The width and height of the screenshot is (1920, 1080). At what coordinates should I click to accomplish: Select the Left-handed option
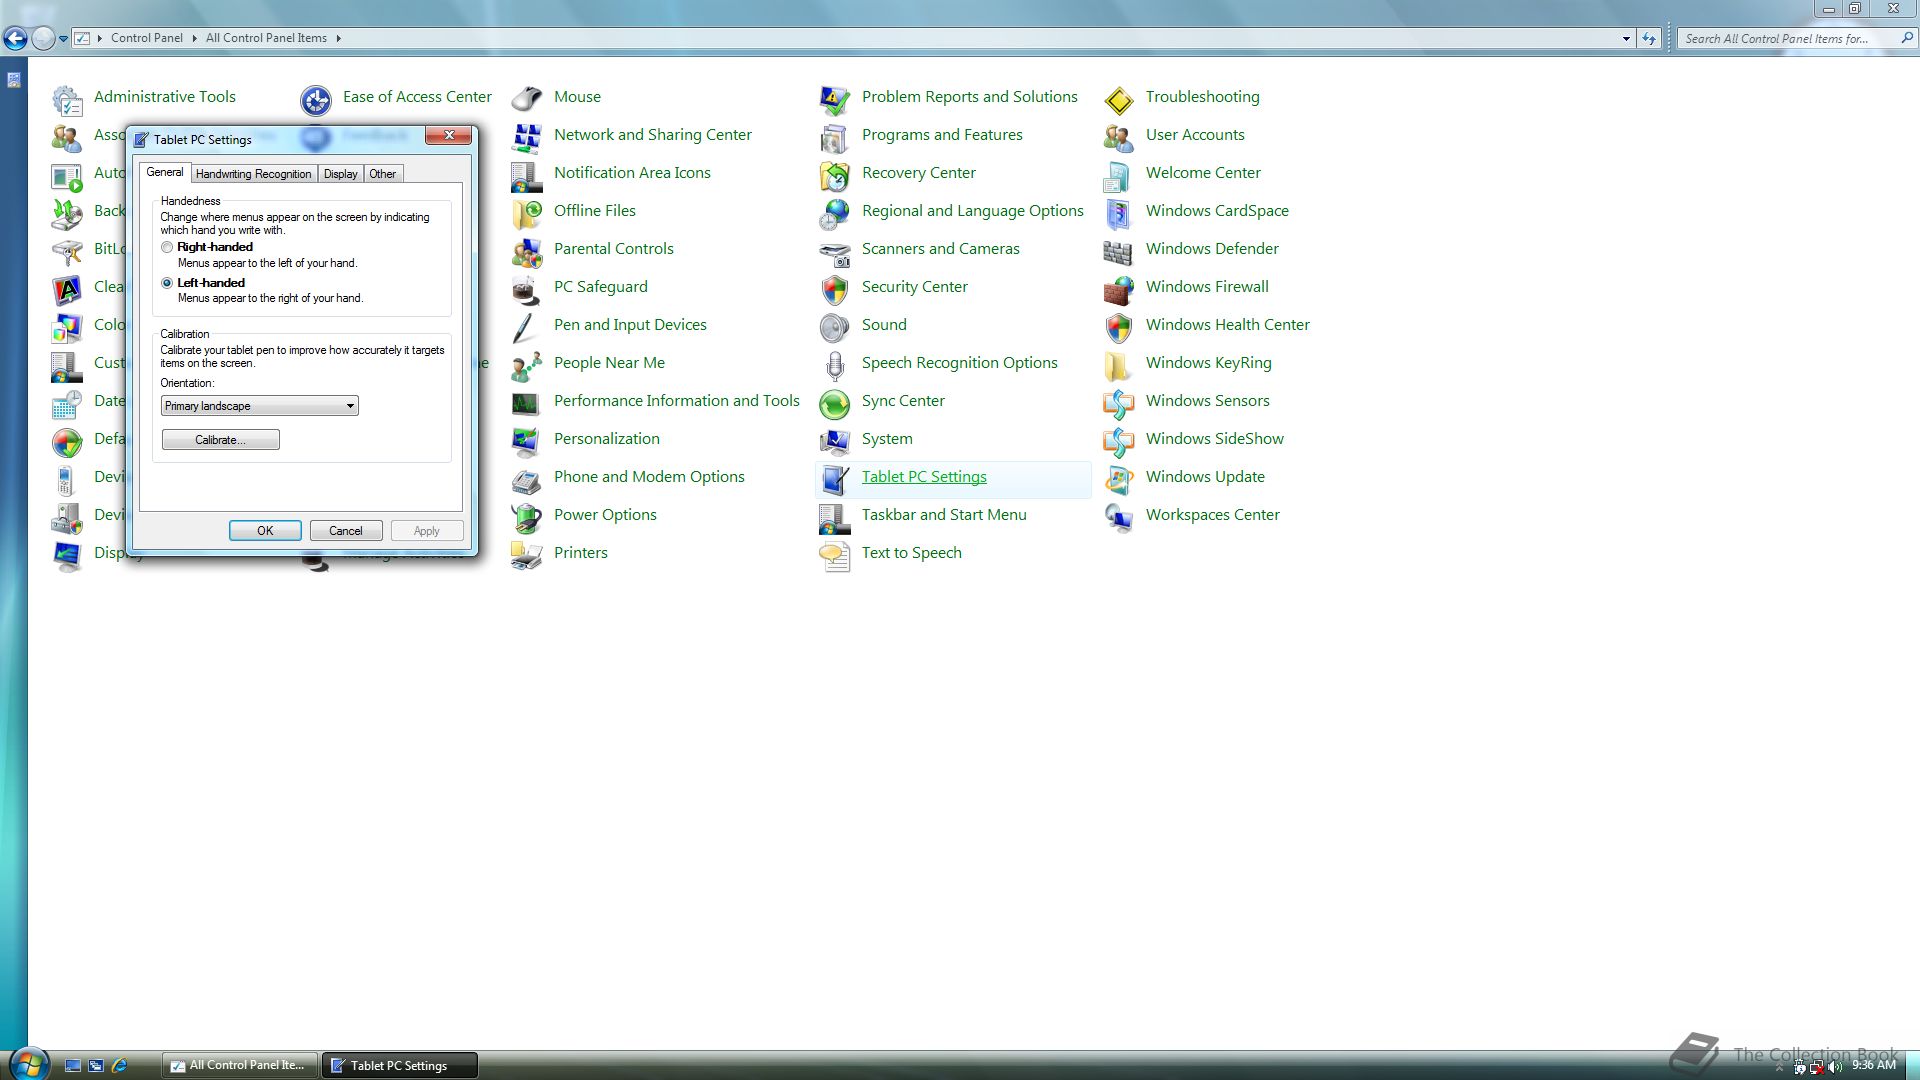pyautogui.click(x=167, y=283)
